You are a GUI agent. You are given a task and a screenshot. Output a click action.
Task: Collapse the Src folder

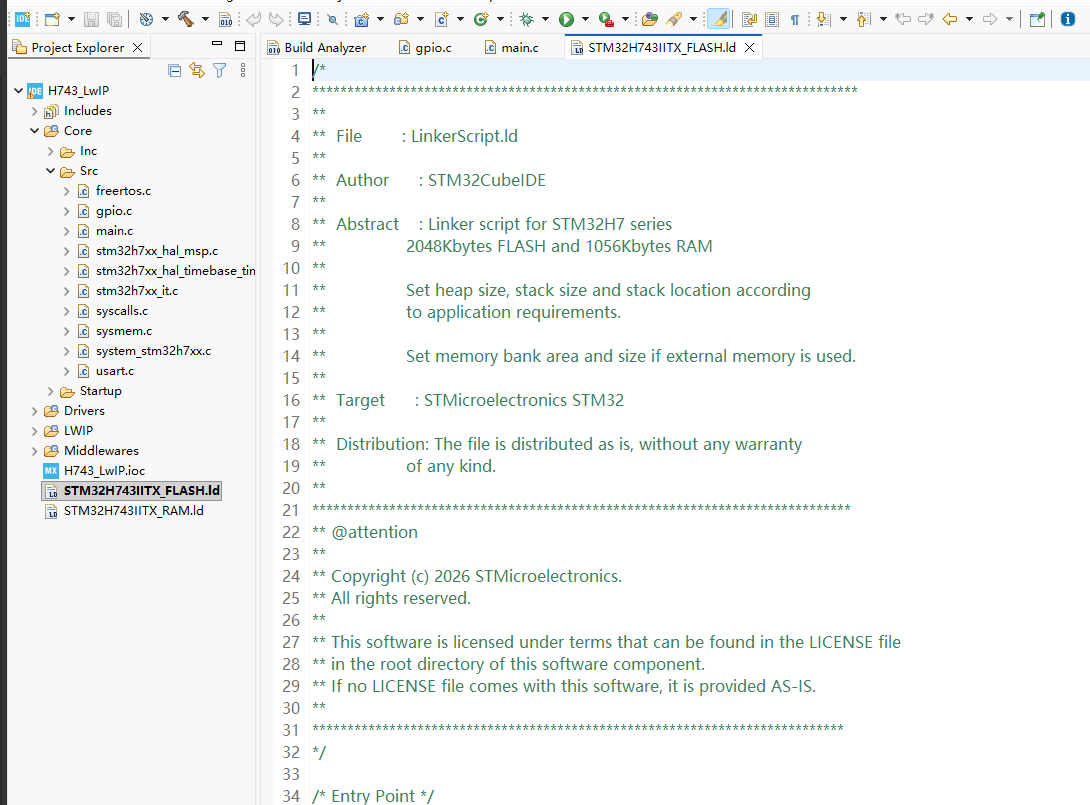tap(50, 171)
